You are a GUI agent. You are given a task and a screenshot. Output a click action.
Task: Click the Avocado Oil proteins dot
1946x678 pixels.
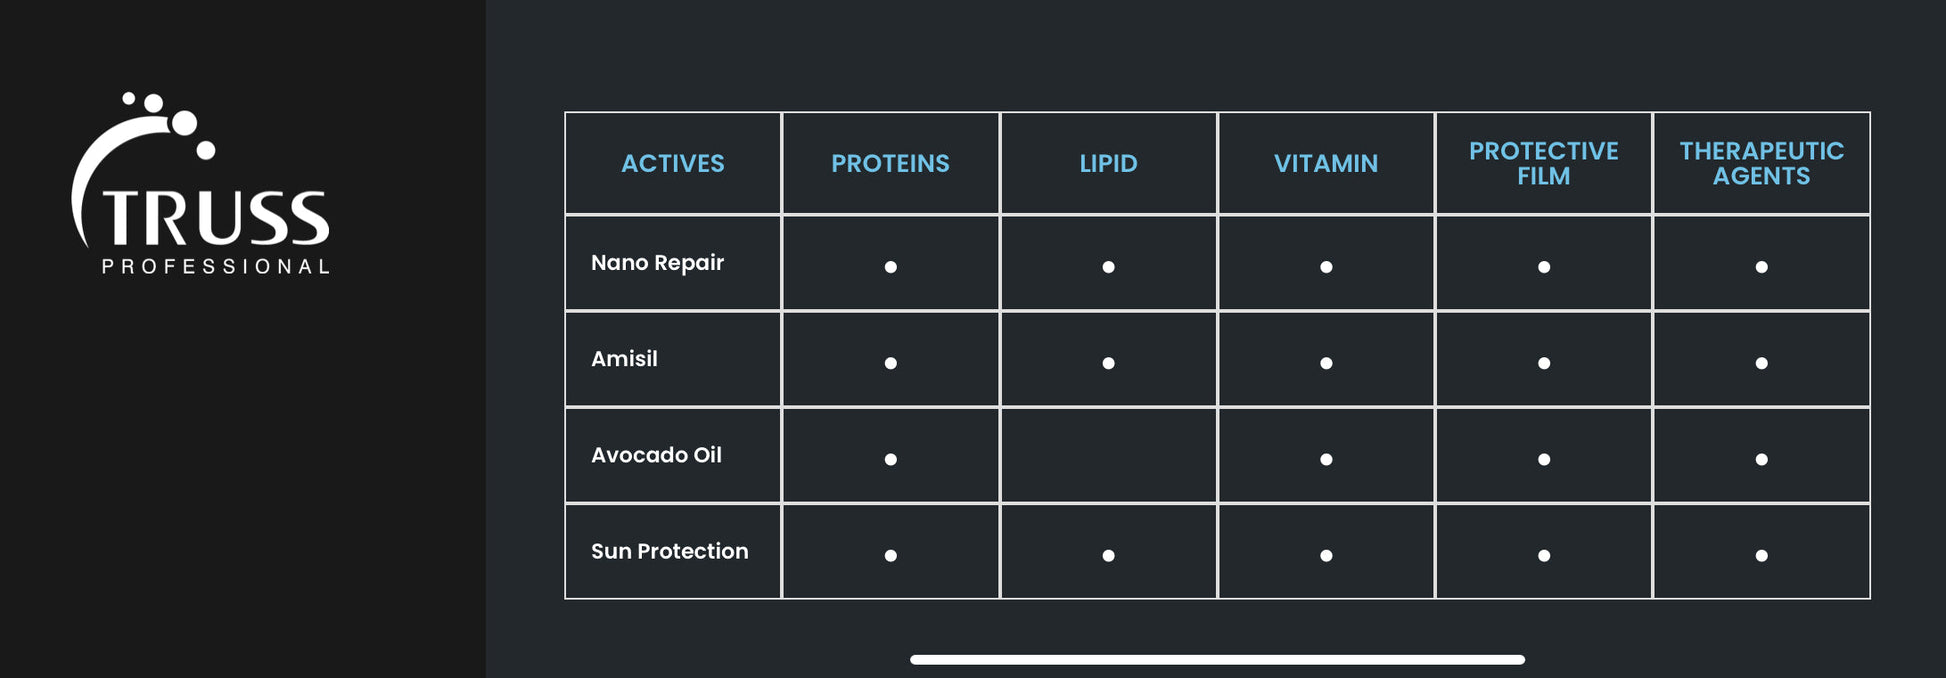(890, 459)
